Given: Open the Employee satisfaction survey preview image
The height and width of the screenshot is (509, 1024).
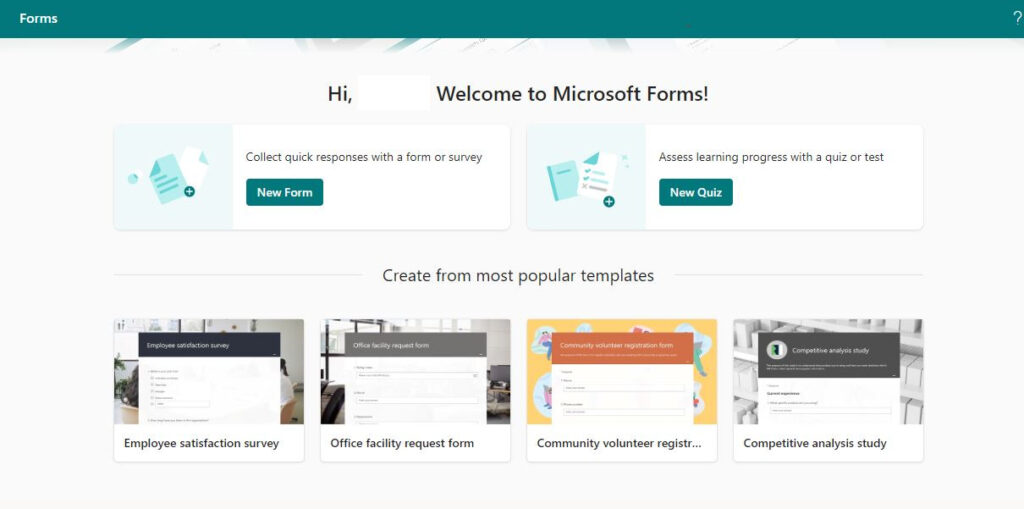Looking at the screenshot, I should point(209,371).
